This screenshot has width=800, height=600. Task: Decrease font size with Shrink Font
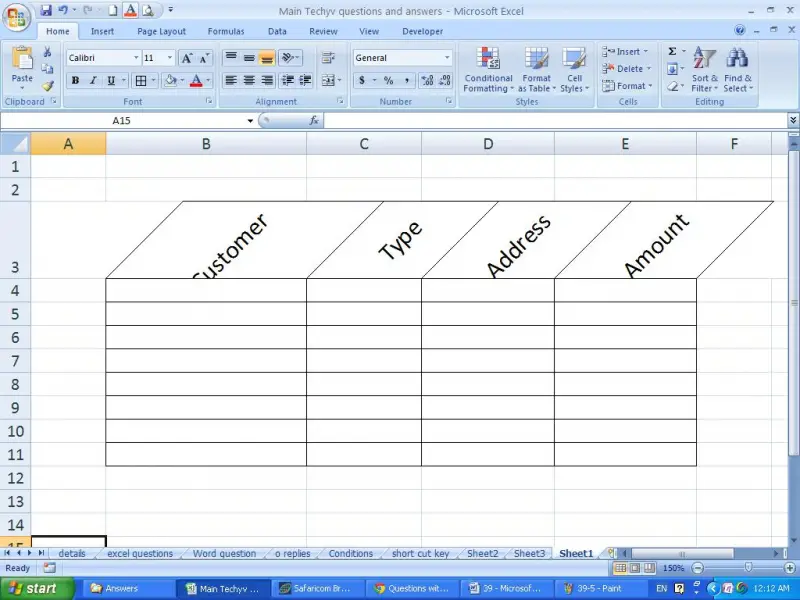(204, 58)
